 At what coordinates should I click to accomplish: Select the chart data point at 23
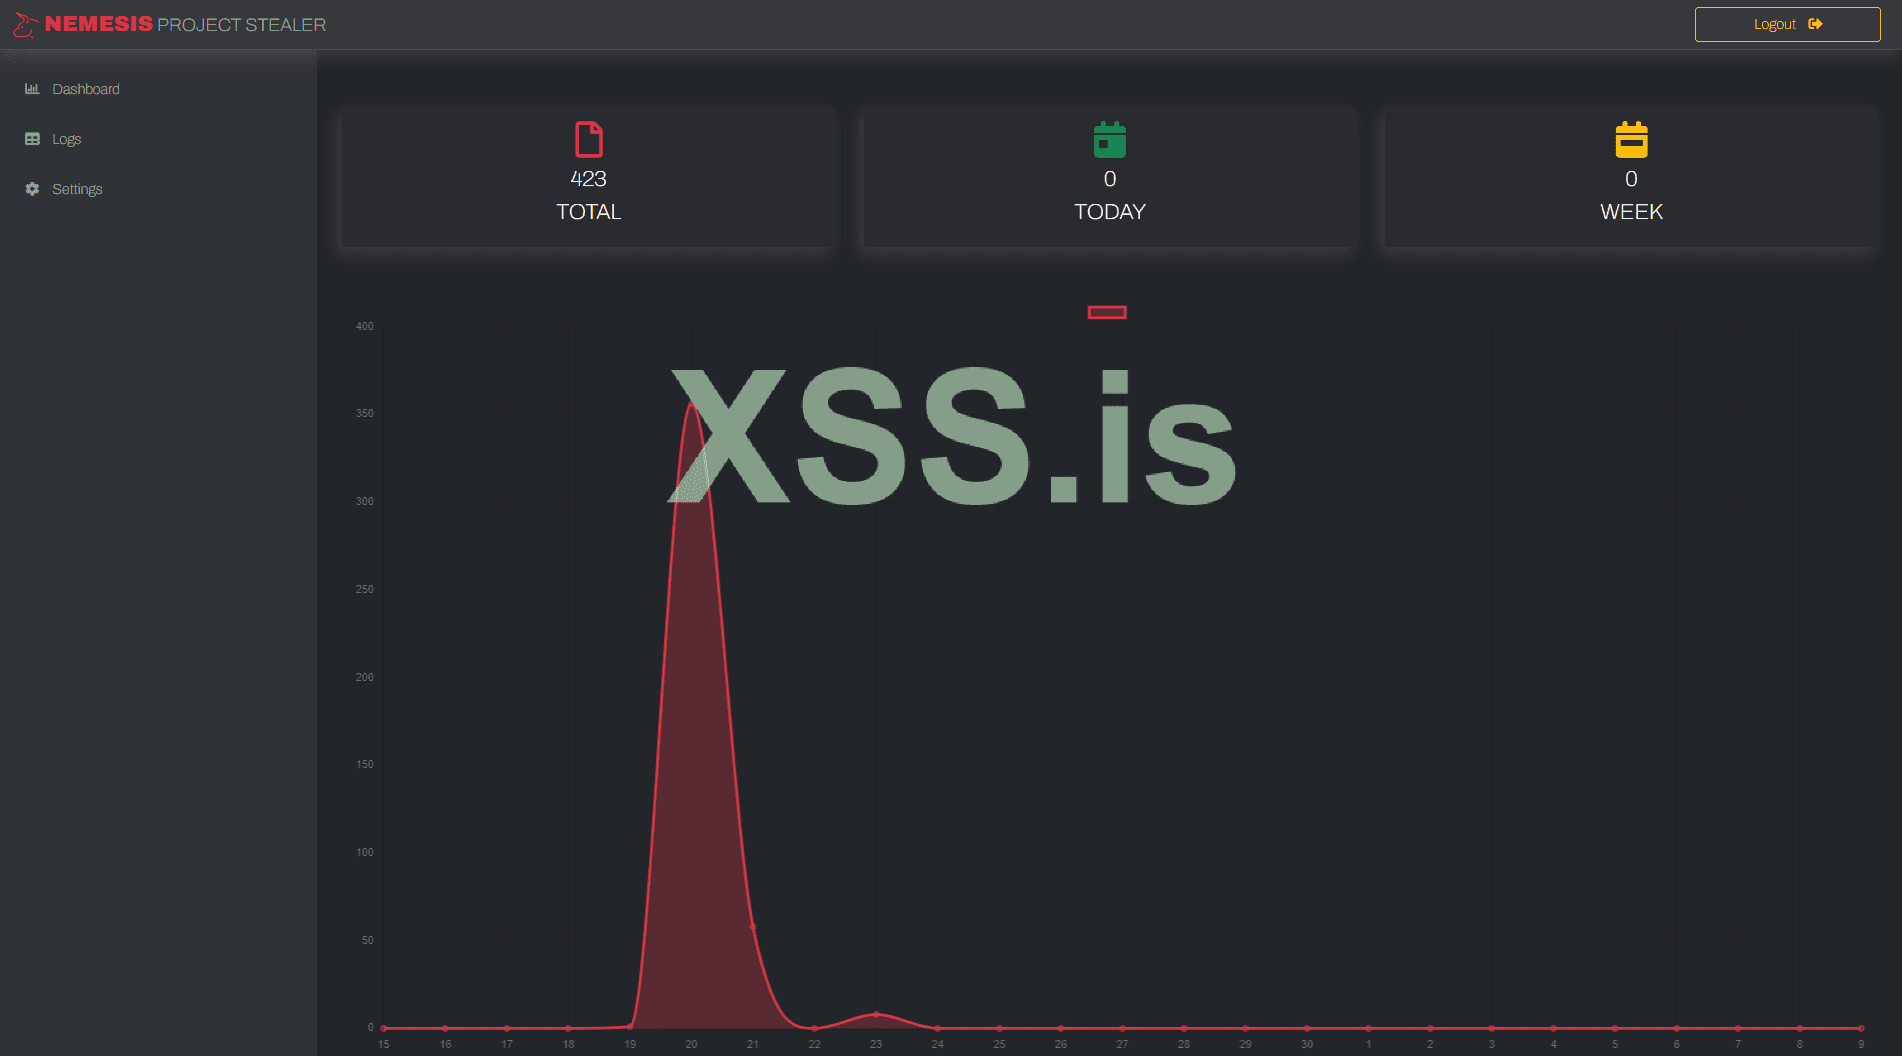[x=876, y=1014]
